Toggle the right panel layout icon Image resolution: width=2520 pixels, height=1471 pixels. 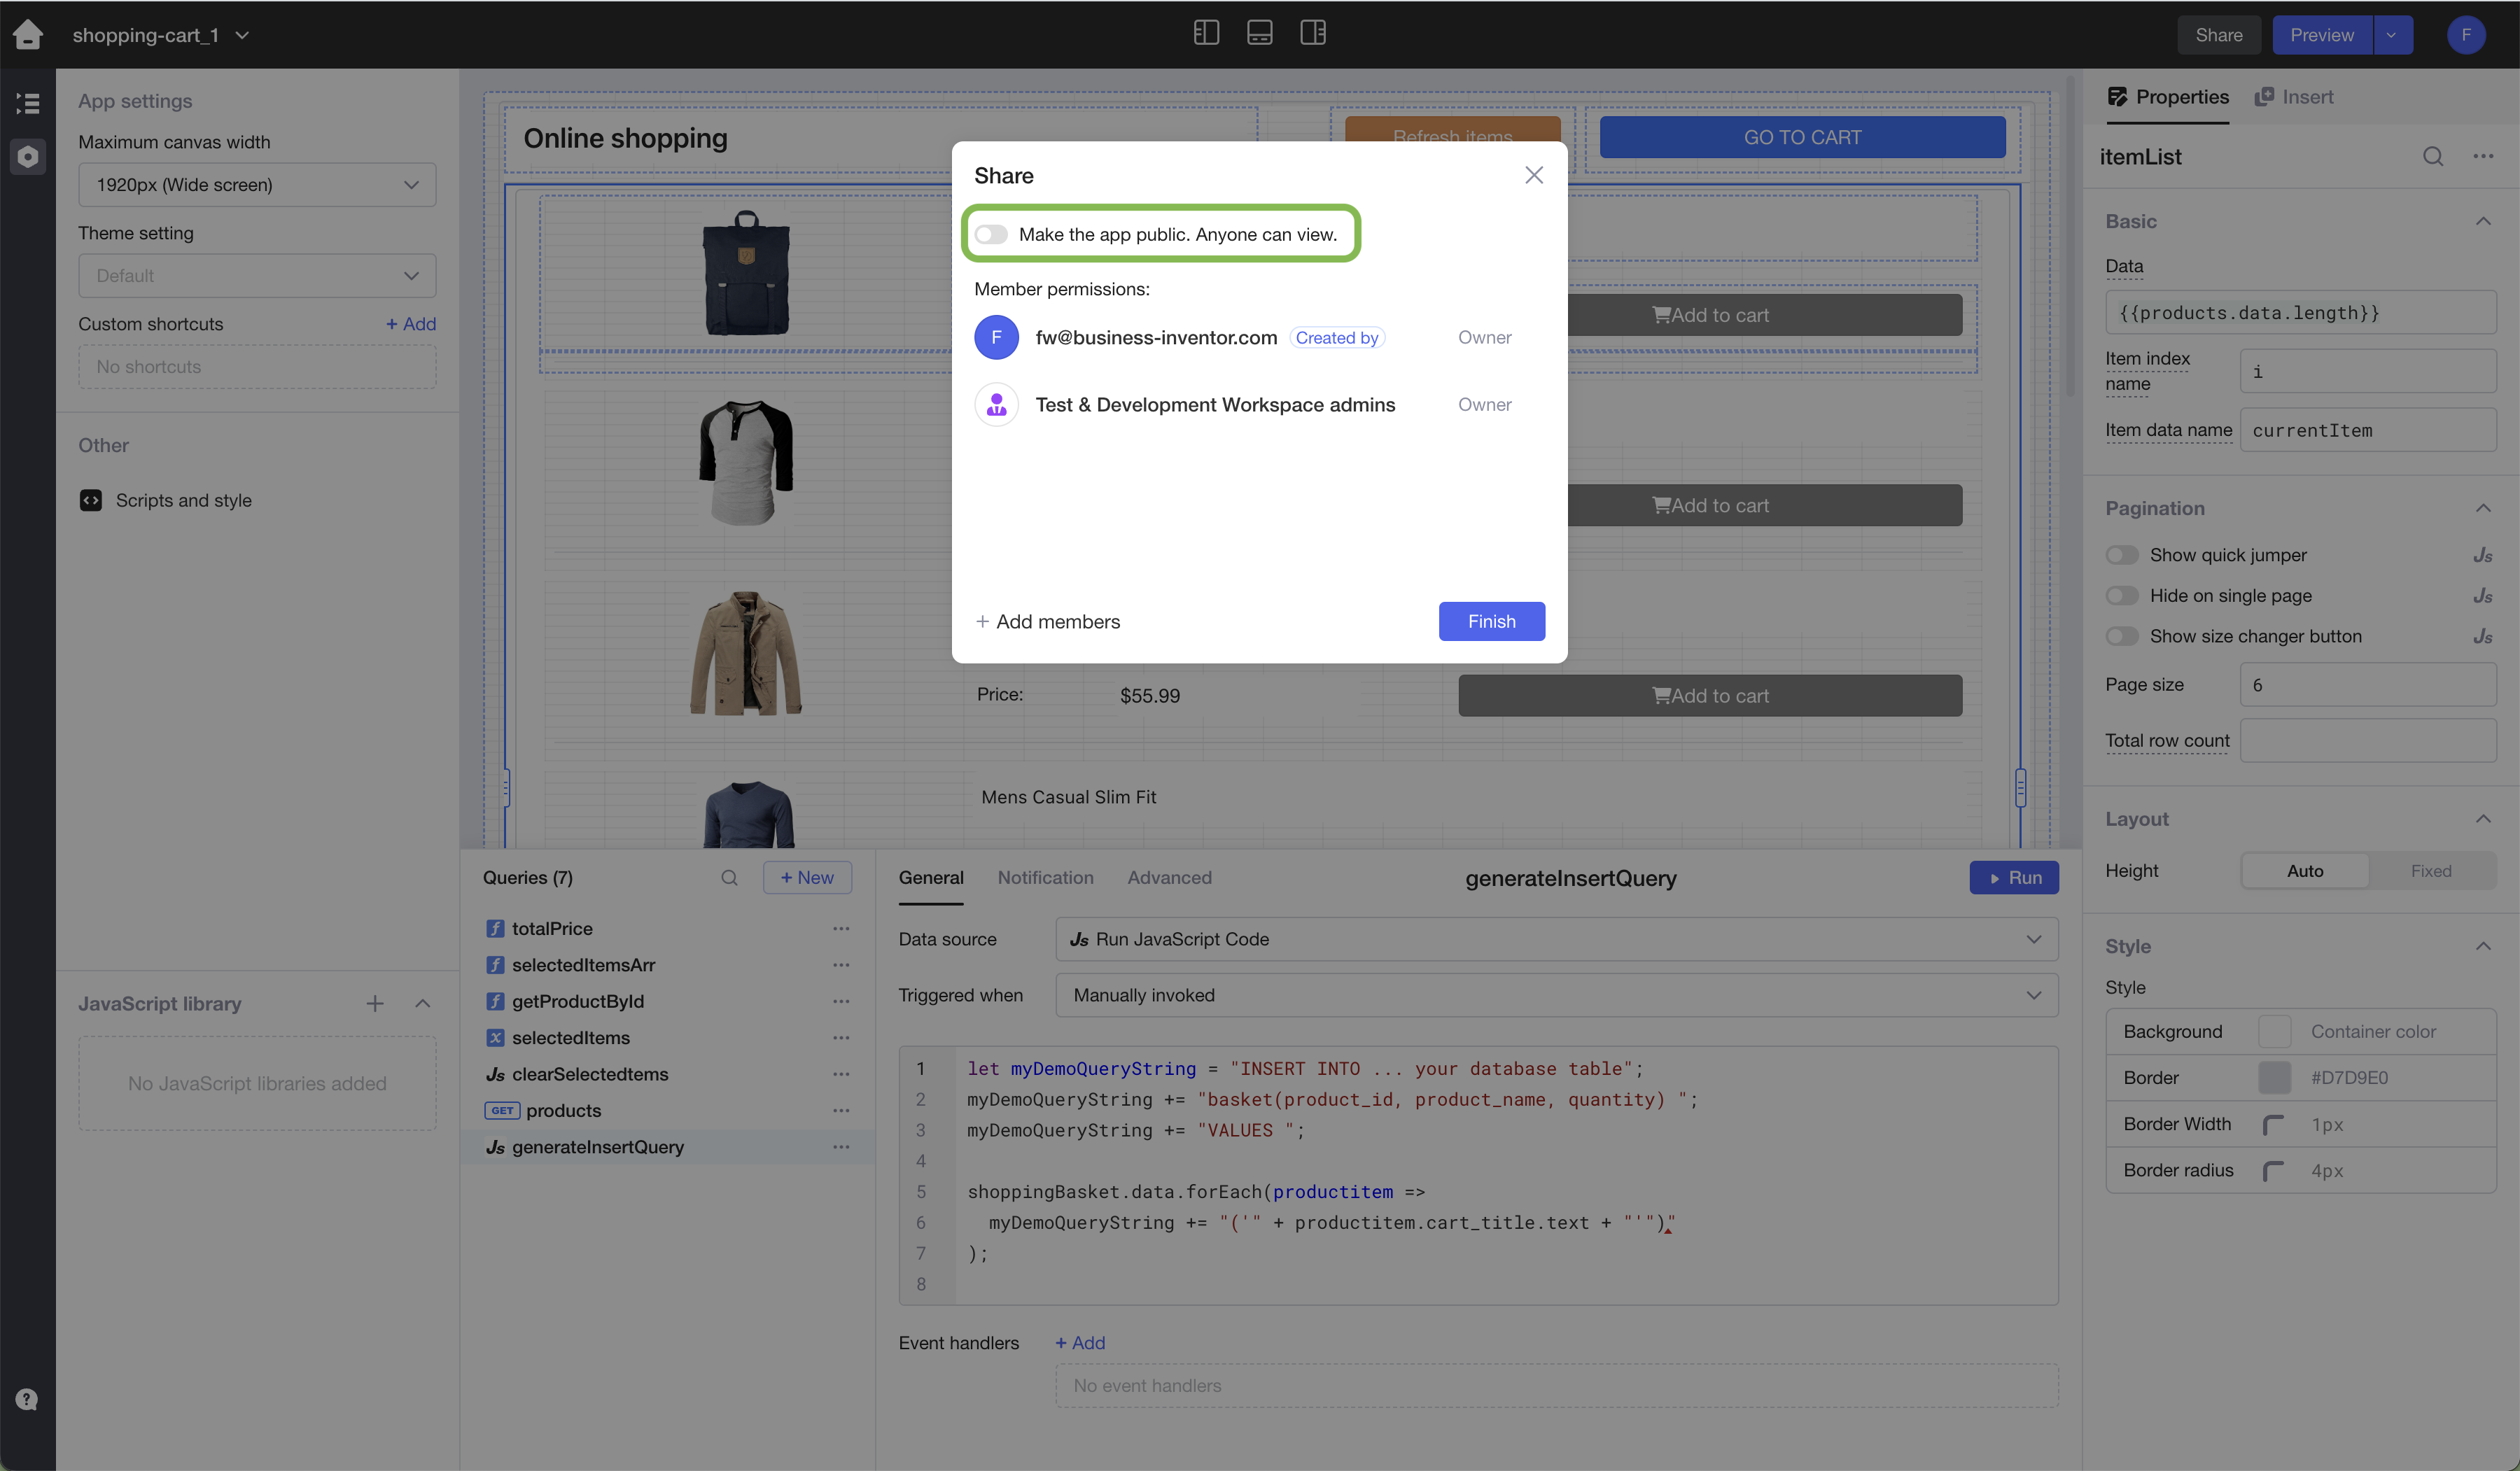click(1312, 33)
